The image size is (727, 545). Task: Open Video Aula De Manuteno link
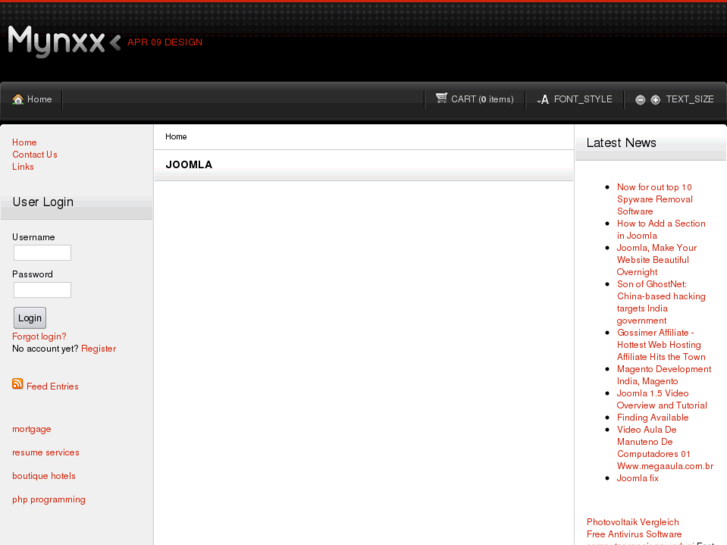click(x=665, y=448)
